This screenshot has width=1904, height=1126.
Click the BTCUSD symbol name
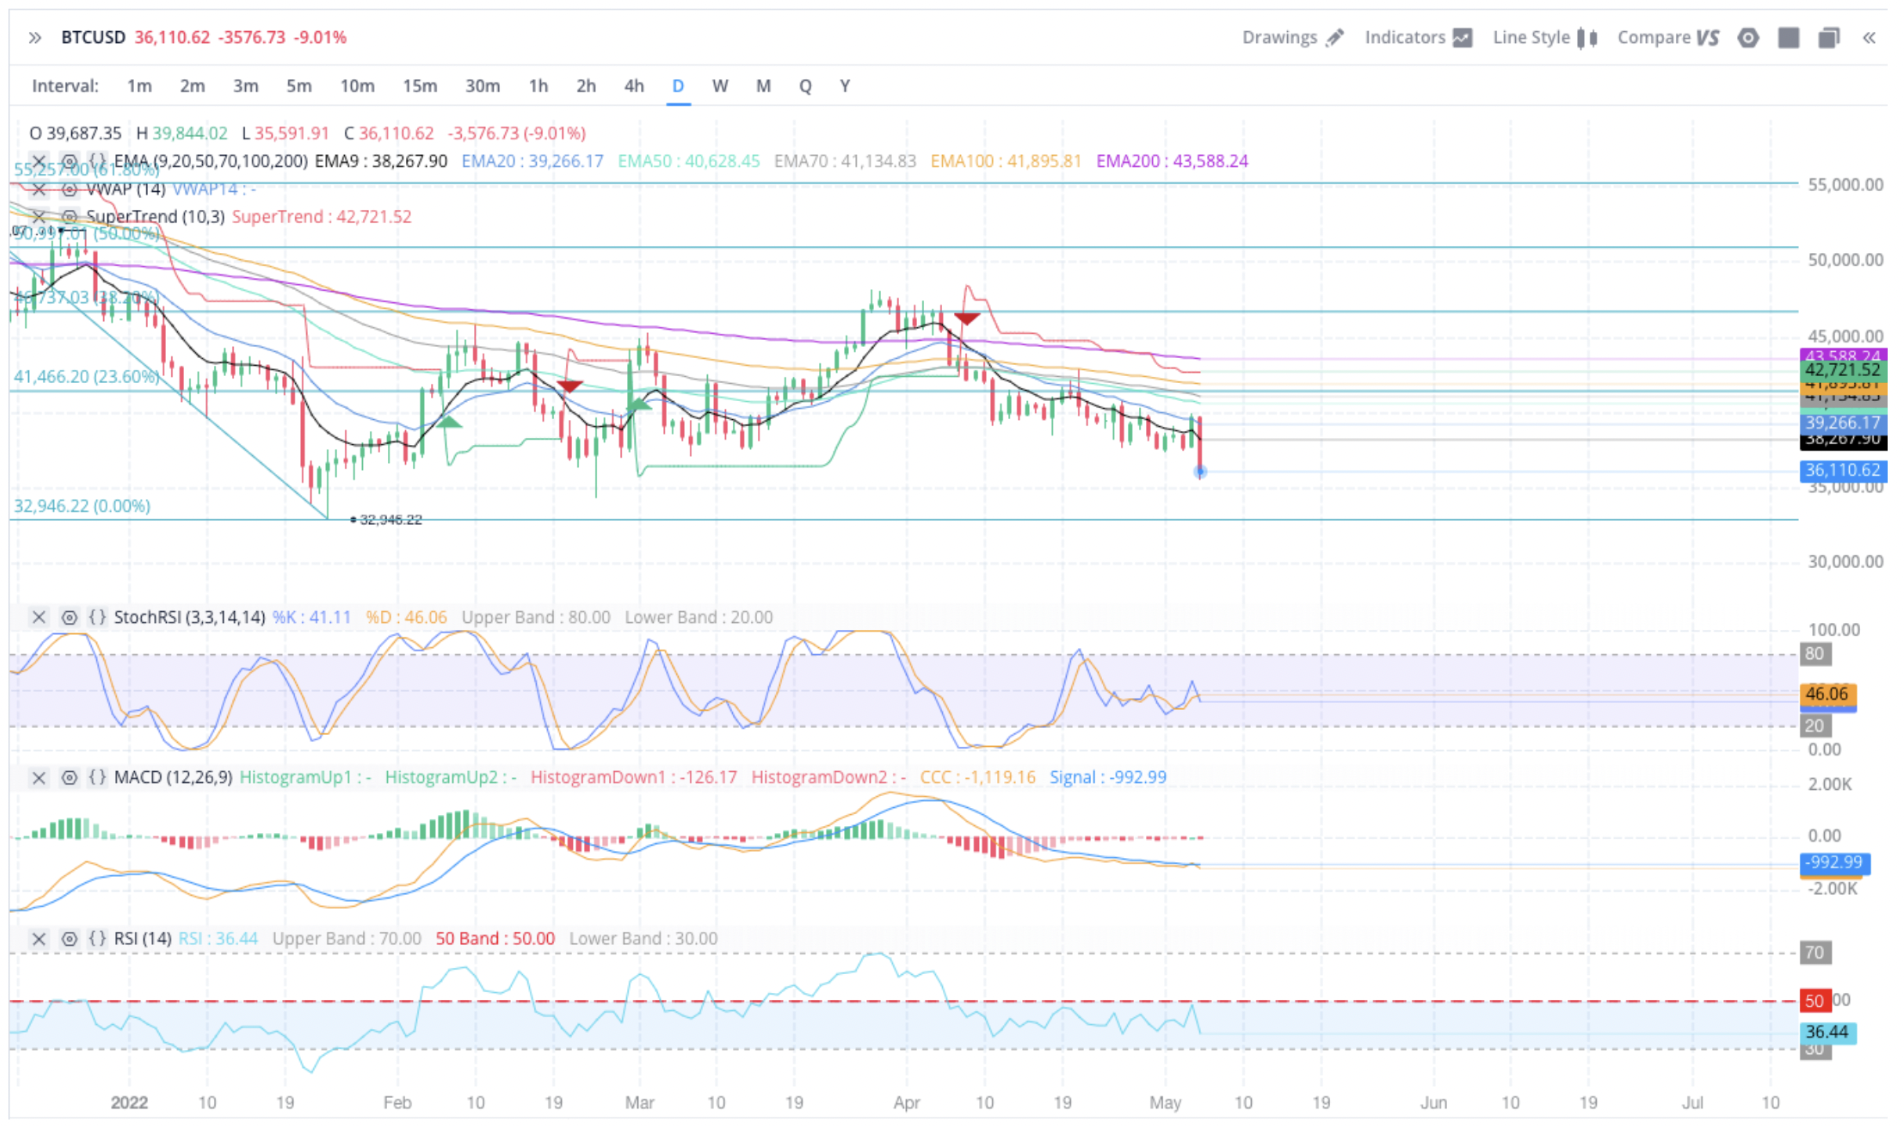(93, 37)
